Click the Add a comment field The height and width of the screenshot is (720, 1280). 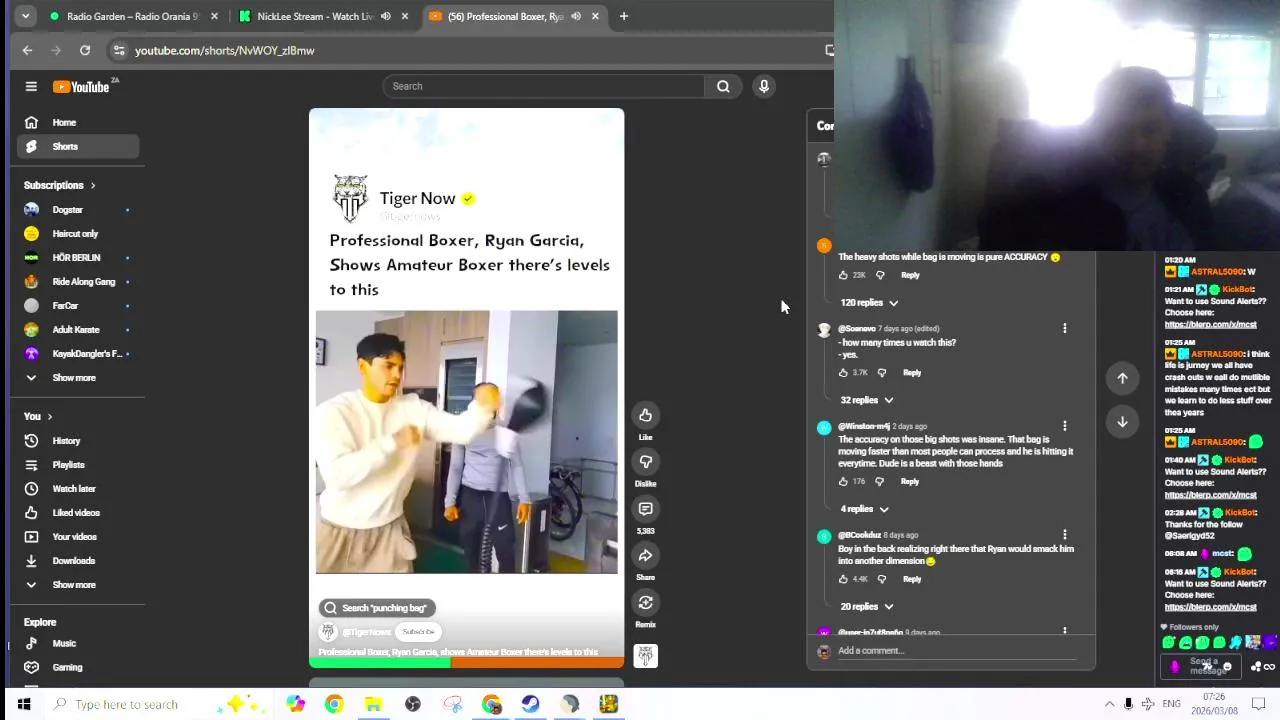[955, 651]
